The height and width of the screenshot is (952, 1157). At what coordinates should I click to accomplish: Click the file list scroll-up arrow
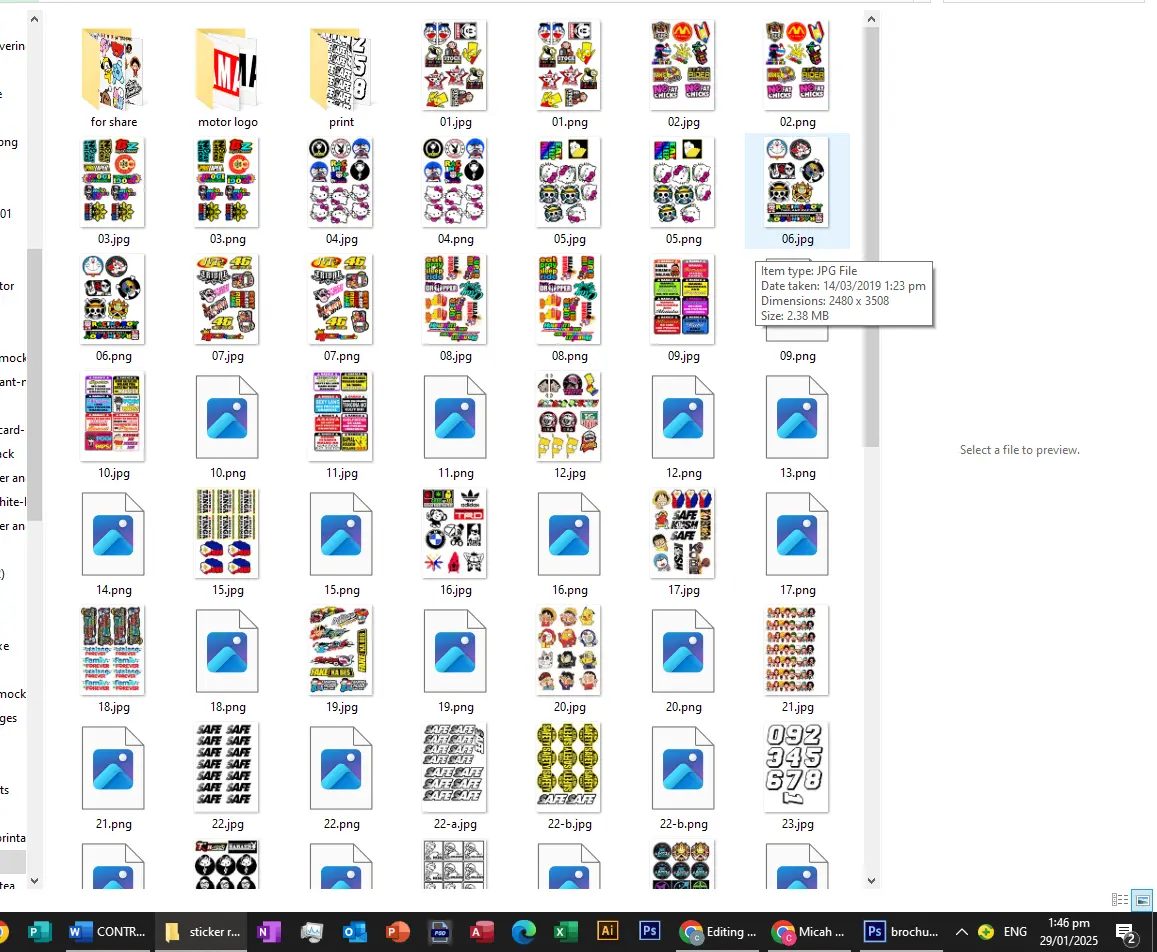[x=871, y=19]
